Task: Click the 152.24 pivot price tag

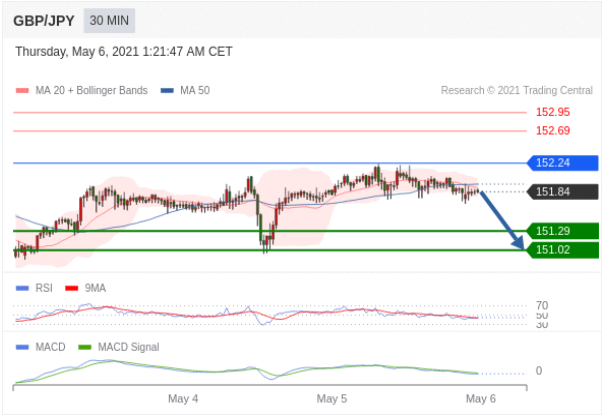Action: coord(562,163)
